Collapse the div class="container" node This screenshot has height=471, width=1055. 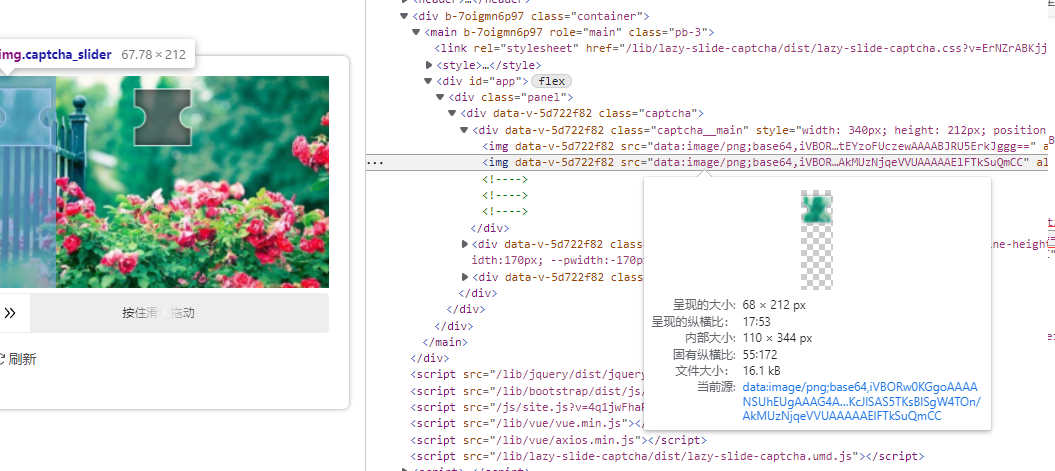point(404,16)
